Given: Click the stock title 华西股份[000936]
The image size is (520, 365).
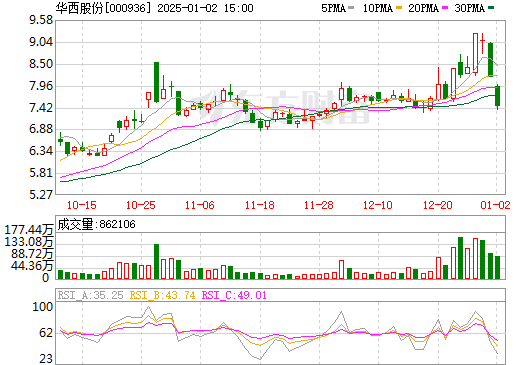Looking at the screenshot, I should pos(103,8).
